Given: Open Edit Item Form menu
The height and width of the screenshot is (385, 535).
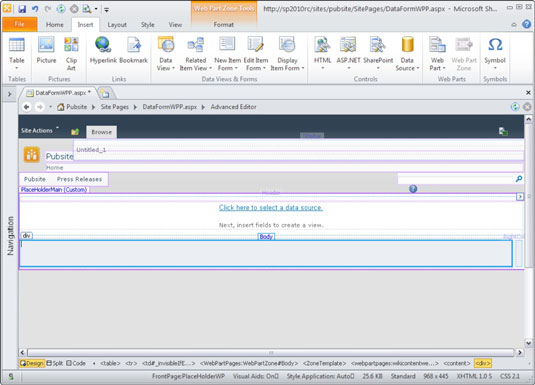Looking at the screenshot, I should coord(256,54).
